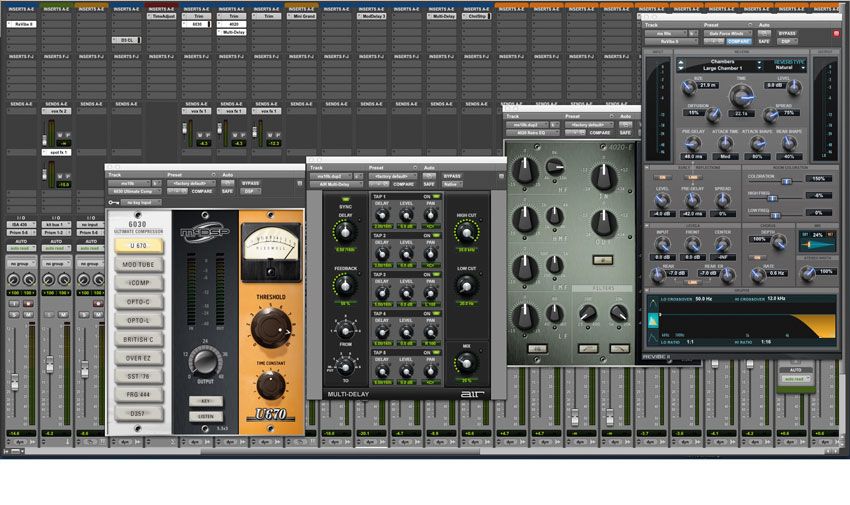
Task: Click the Multi-Delay FROM selector knob
Action: click(x=345, y=329)
